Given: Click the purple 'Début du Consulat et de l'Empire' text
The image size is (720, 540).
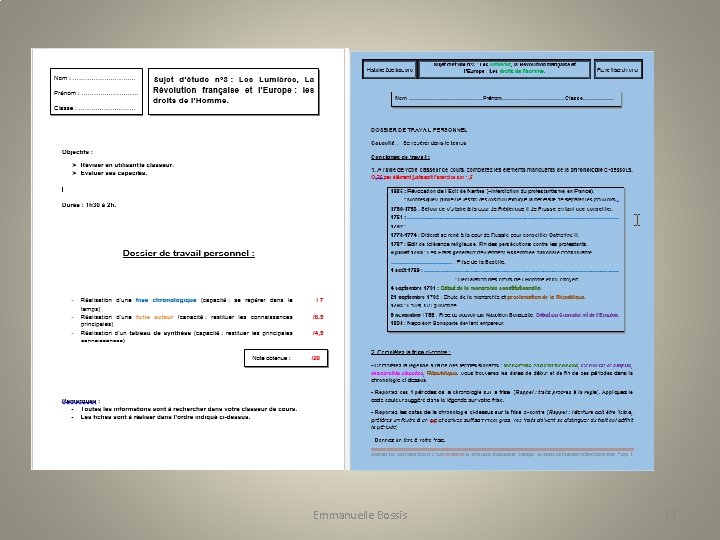Looking at the screenshot, I should tap(577, 315).
